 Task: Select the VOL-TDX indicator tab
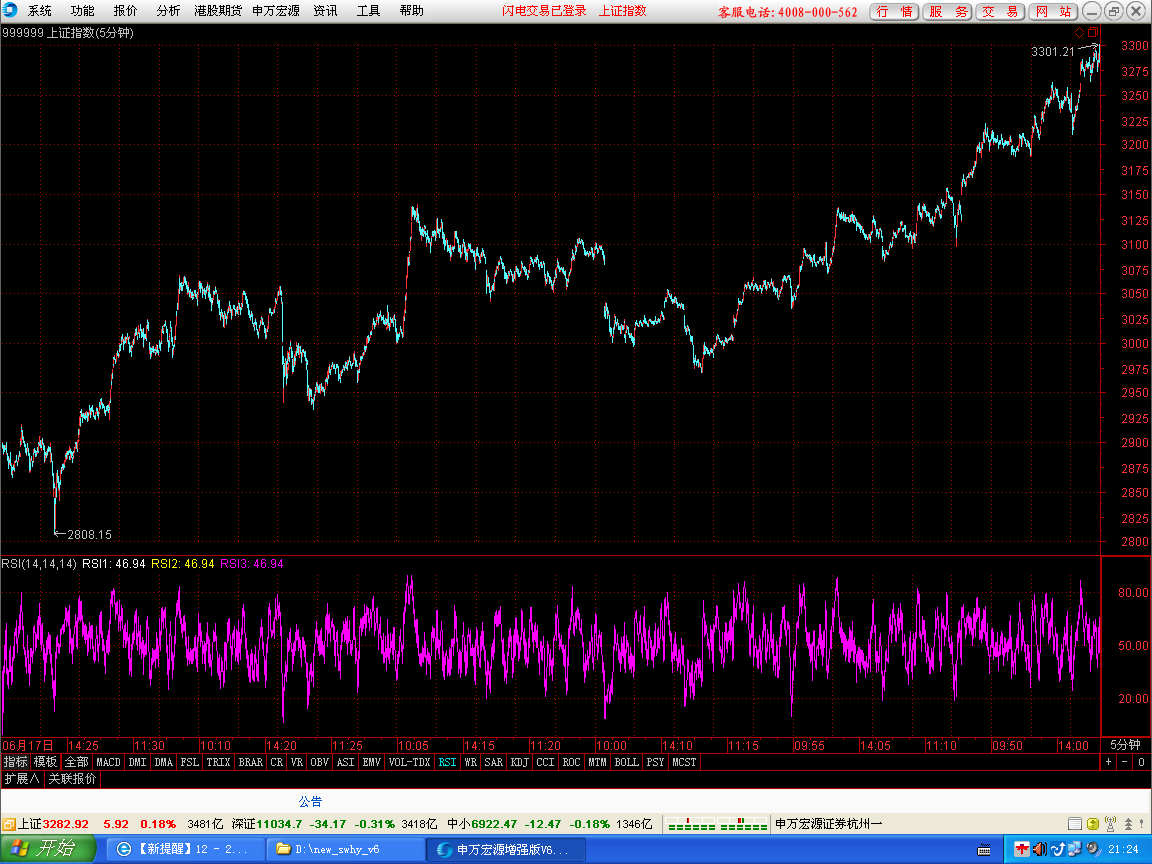409,762
